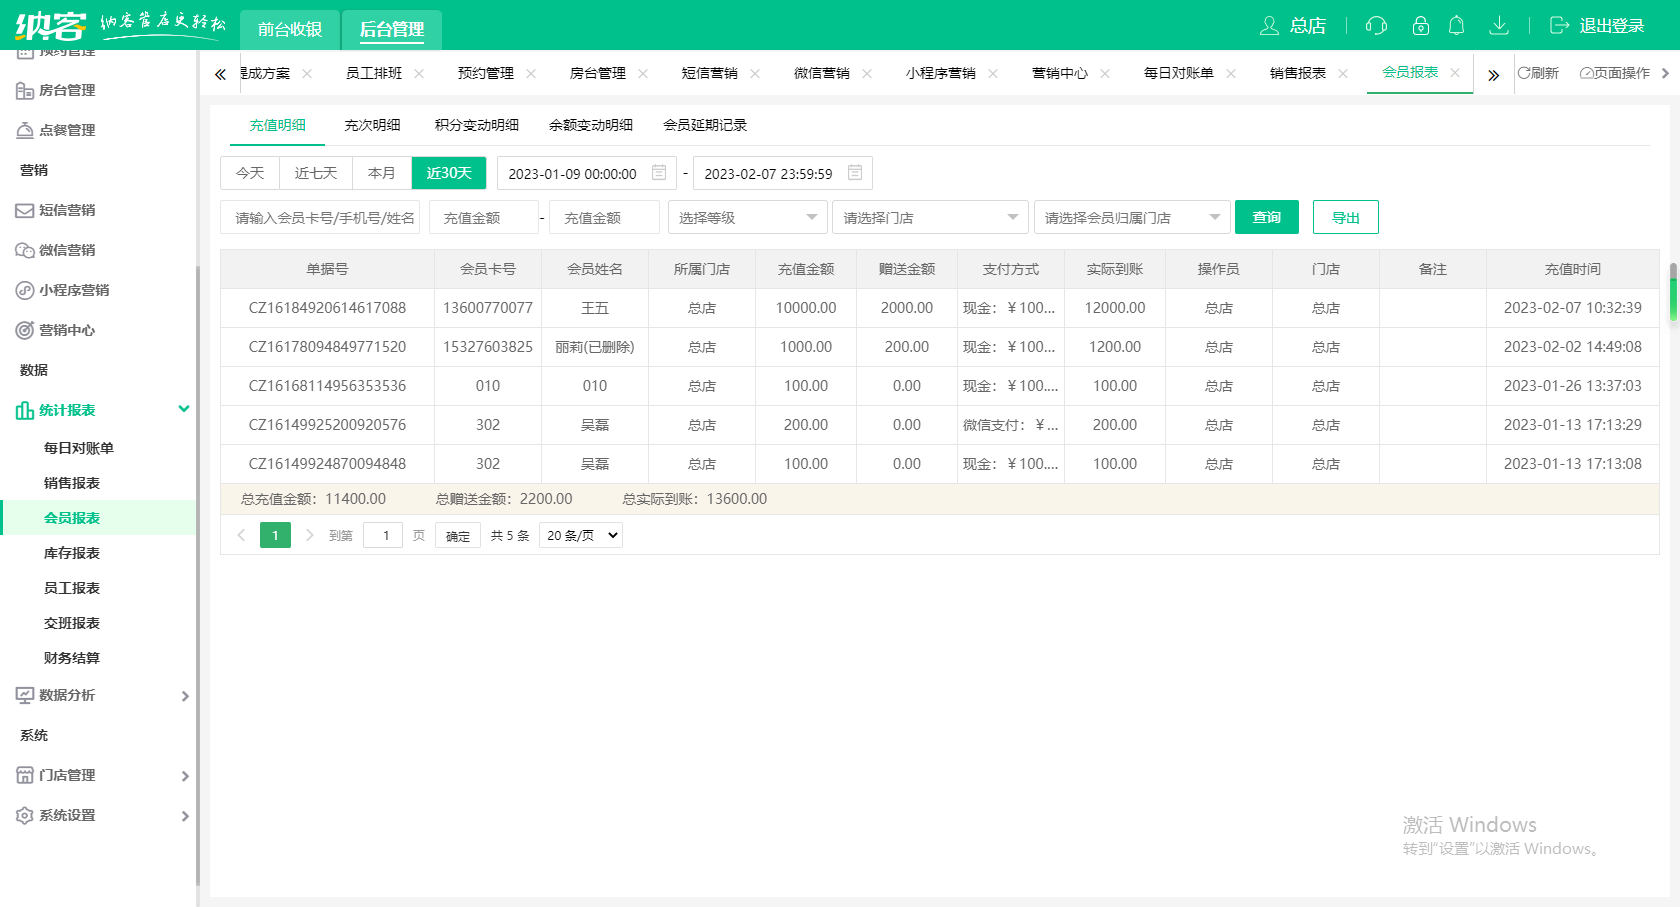Open the 请选择门店 dropdown
Image resolution: width=1680 pixels, height=907 pixels.
pyautogui.click(x=930, y=217)
